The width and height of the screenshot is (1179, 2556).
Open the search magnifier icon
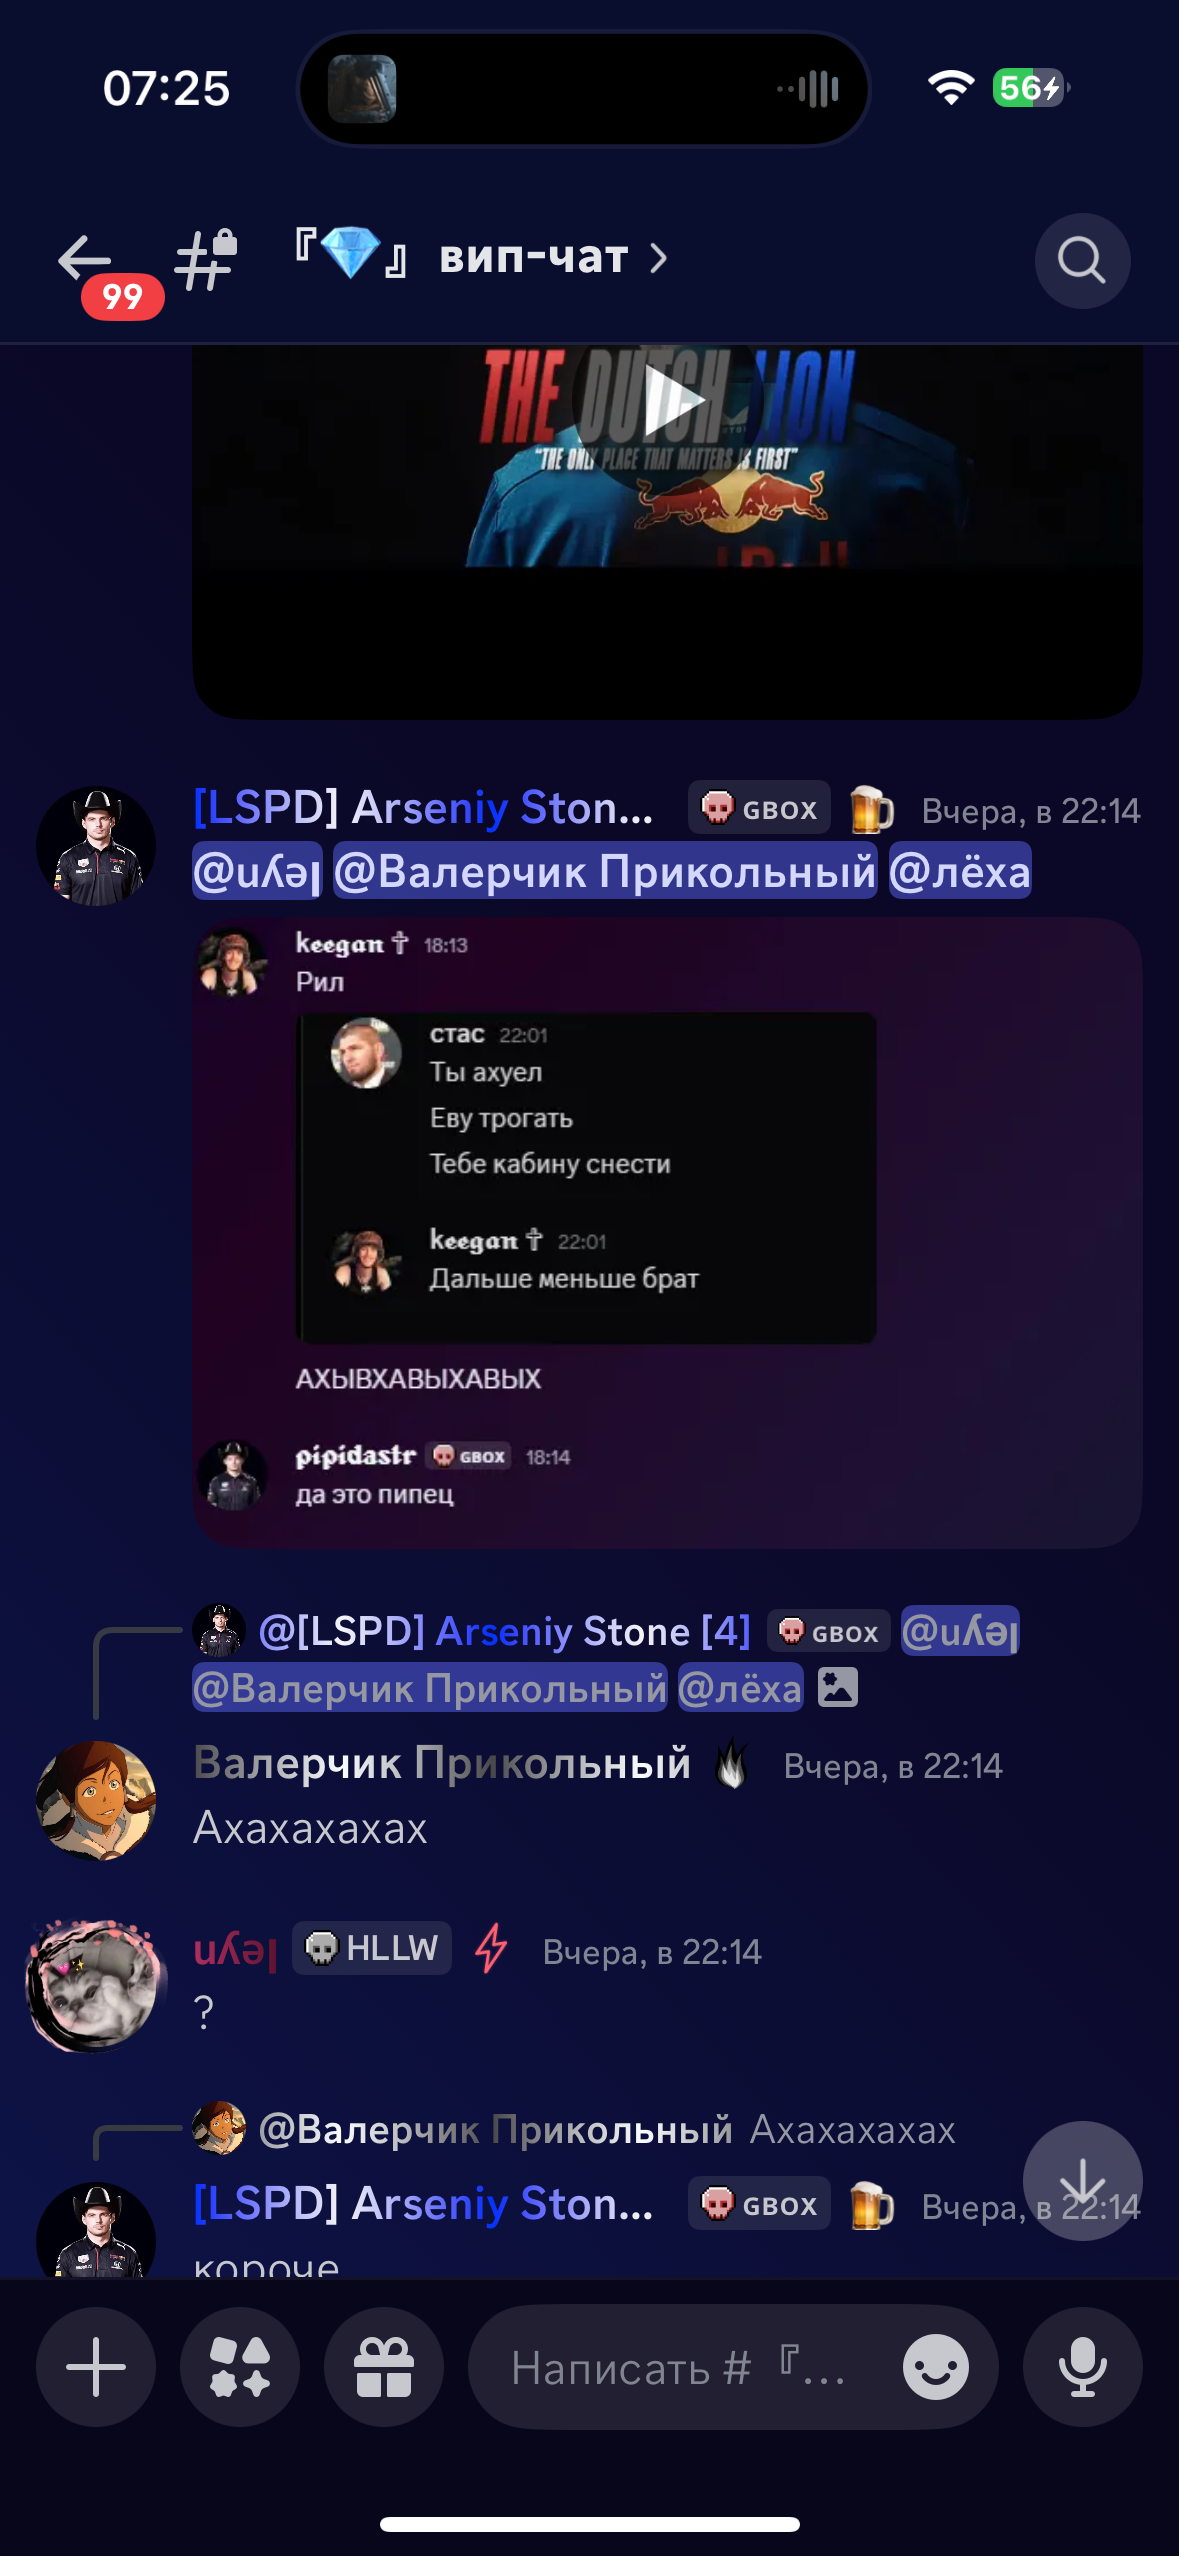pos(1082,261)
